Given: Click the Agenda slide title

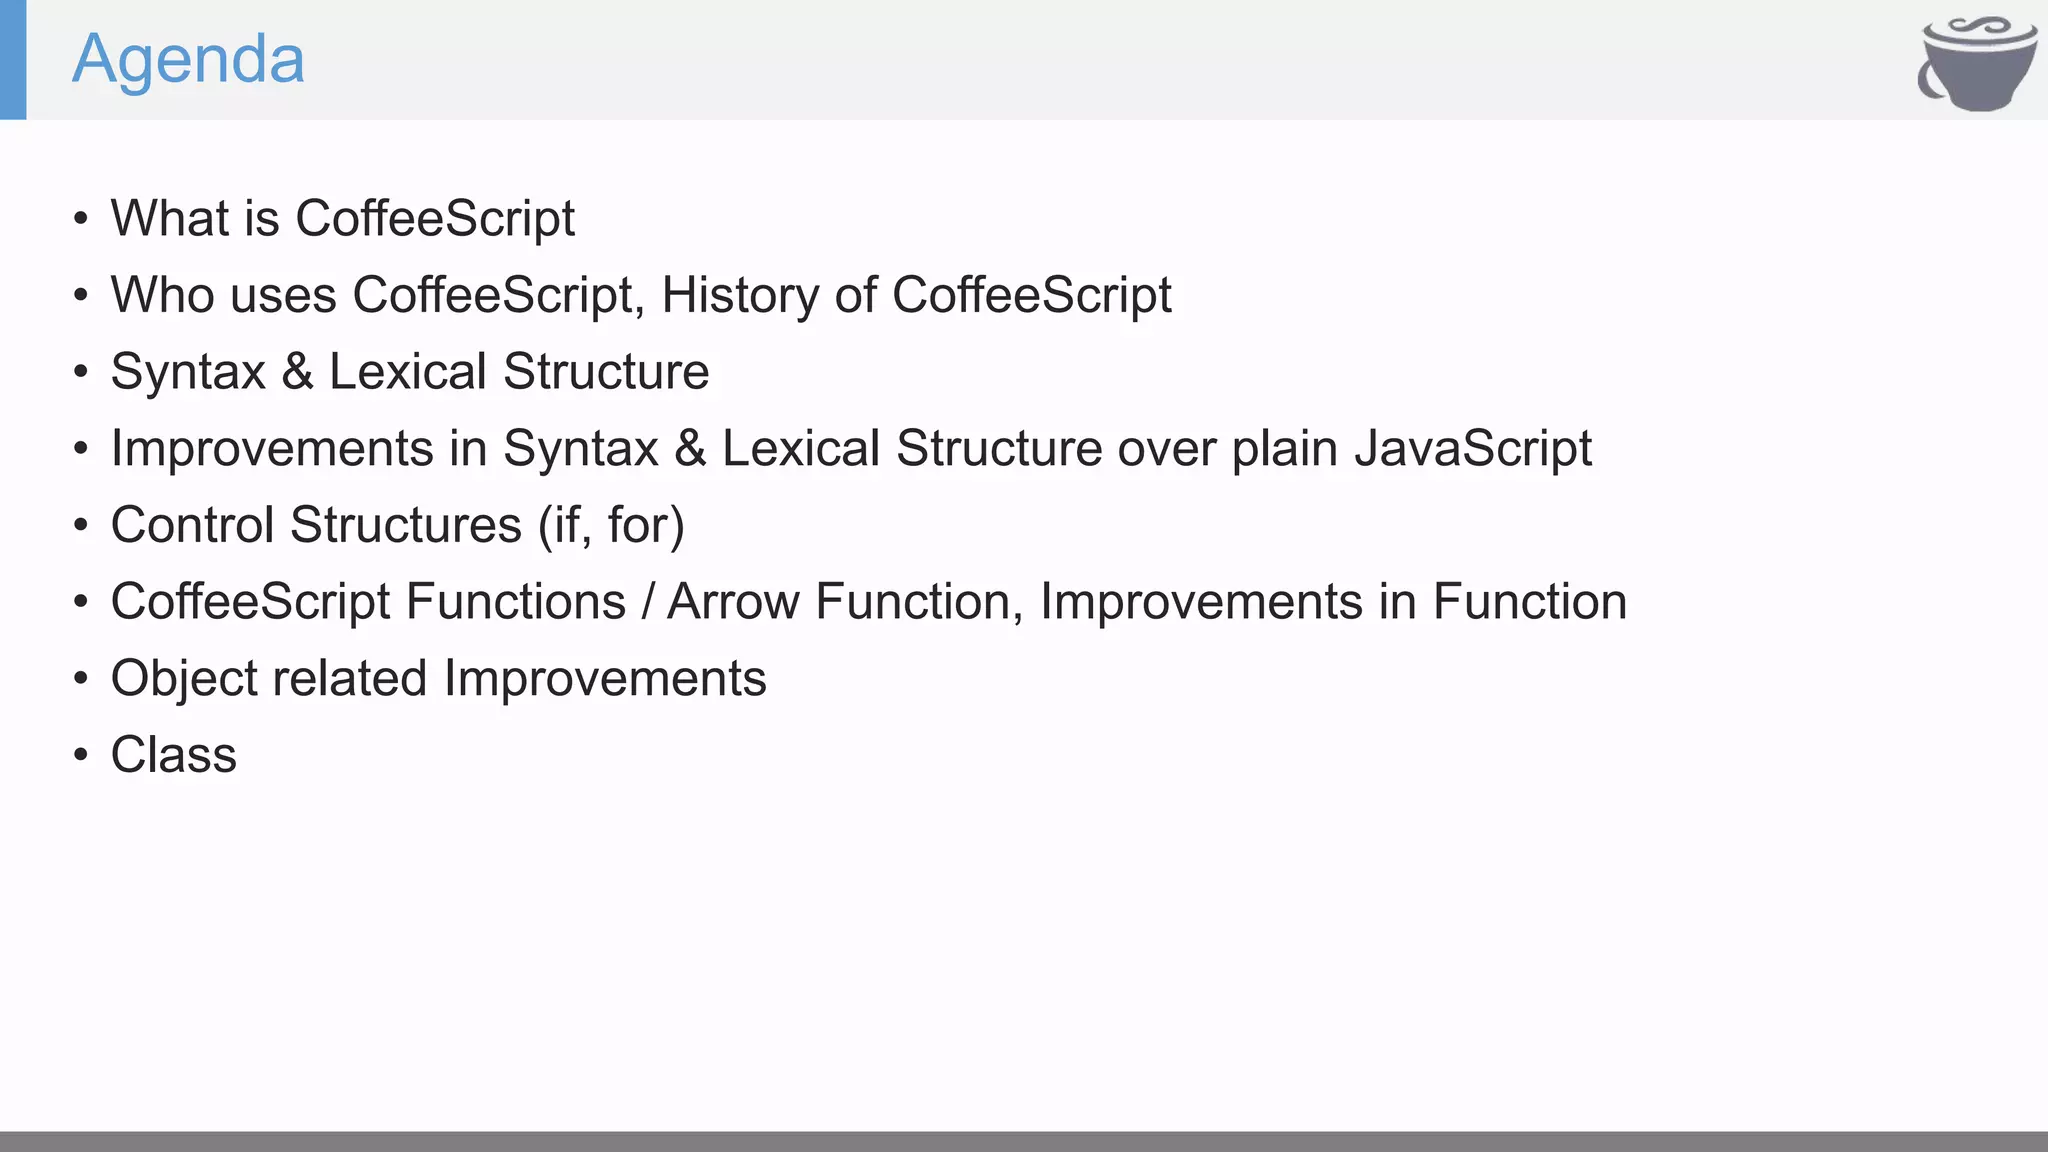Looking at the screenshot, I should click(188, 59).
